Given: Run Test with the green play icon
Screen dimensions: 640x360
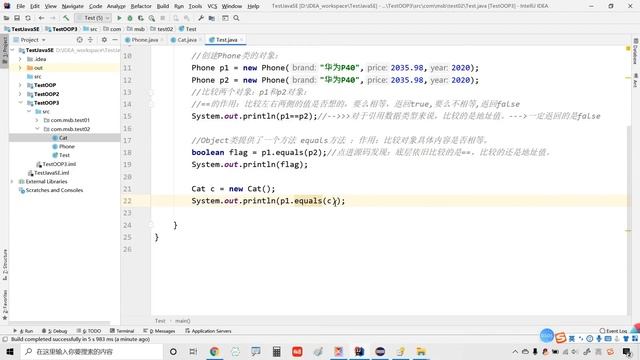Looking at the screenshot, I should point(119,18).
